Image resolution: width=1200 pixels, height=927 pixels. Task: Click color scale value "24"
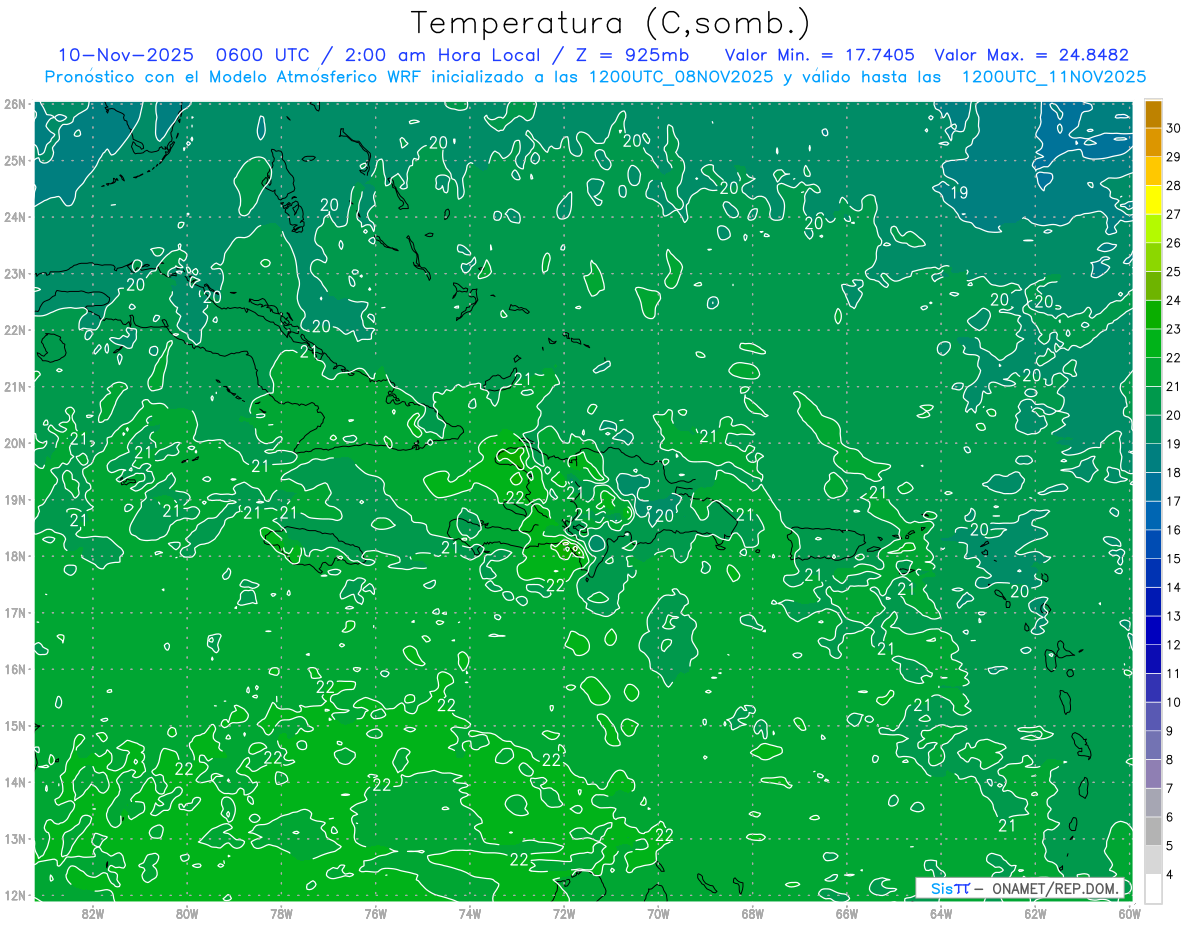pos(1174,300)
